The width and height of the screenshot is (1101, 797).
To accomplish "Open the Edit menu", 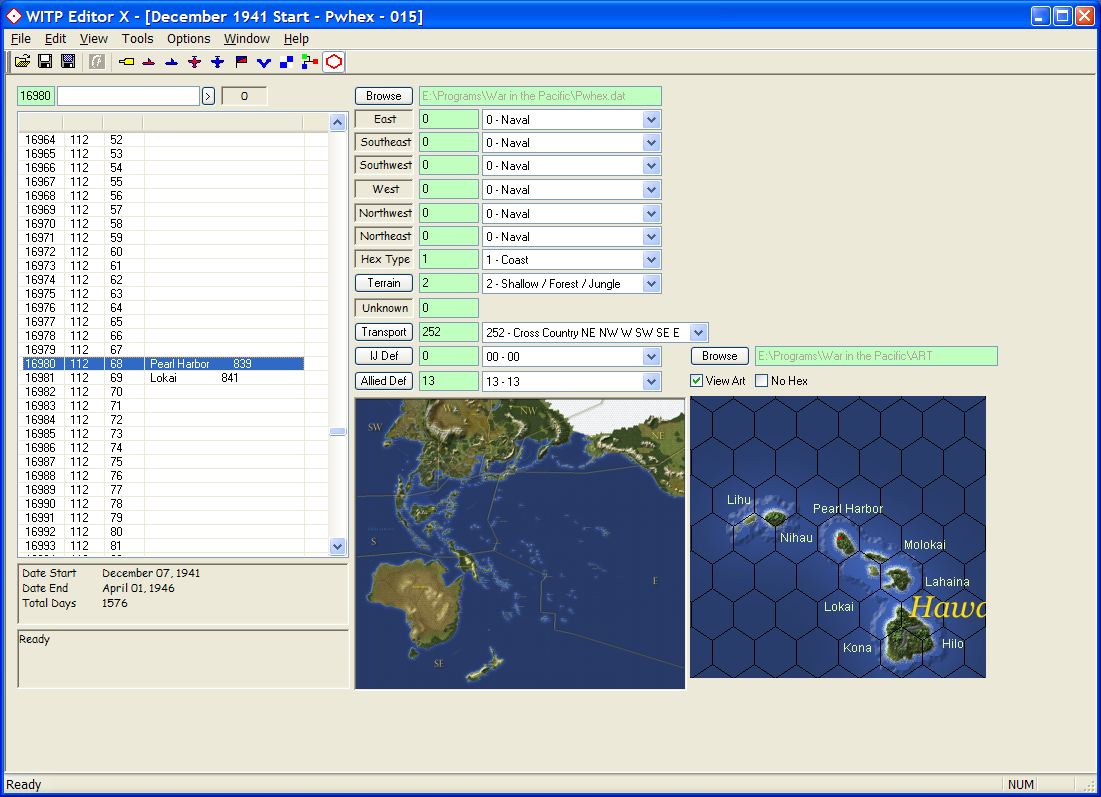I will click(x=55, y=39).
